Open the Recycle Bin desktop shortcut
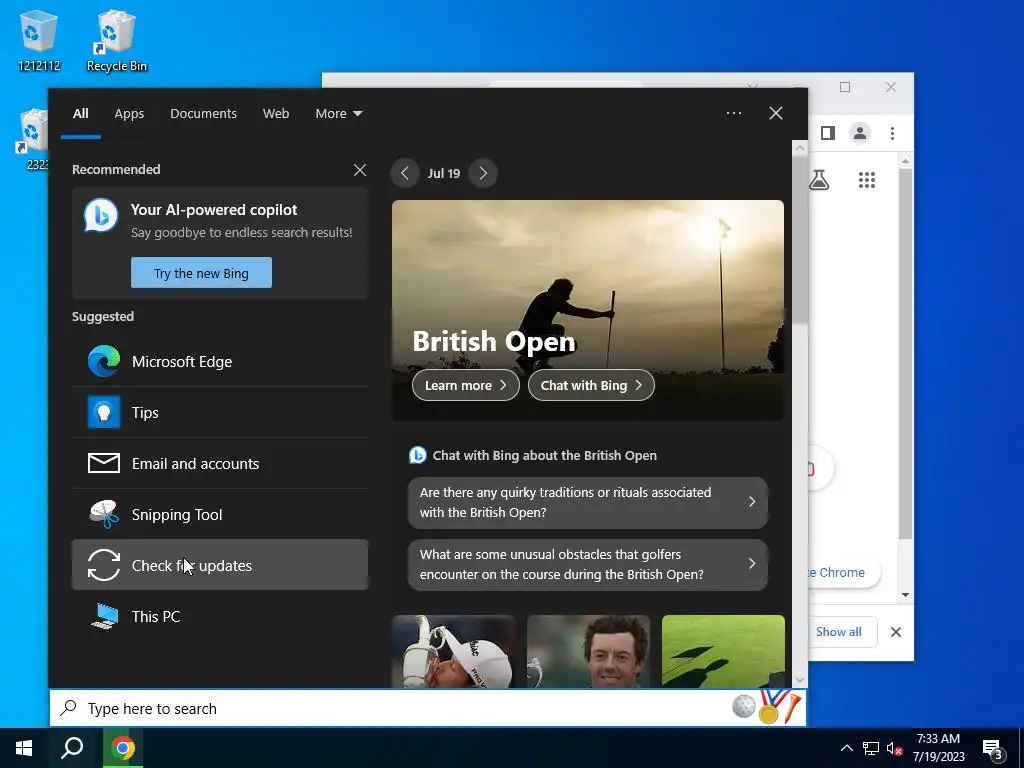1024x768 pixels. pyautogui.click(x=117, y=40)
